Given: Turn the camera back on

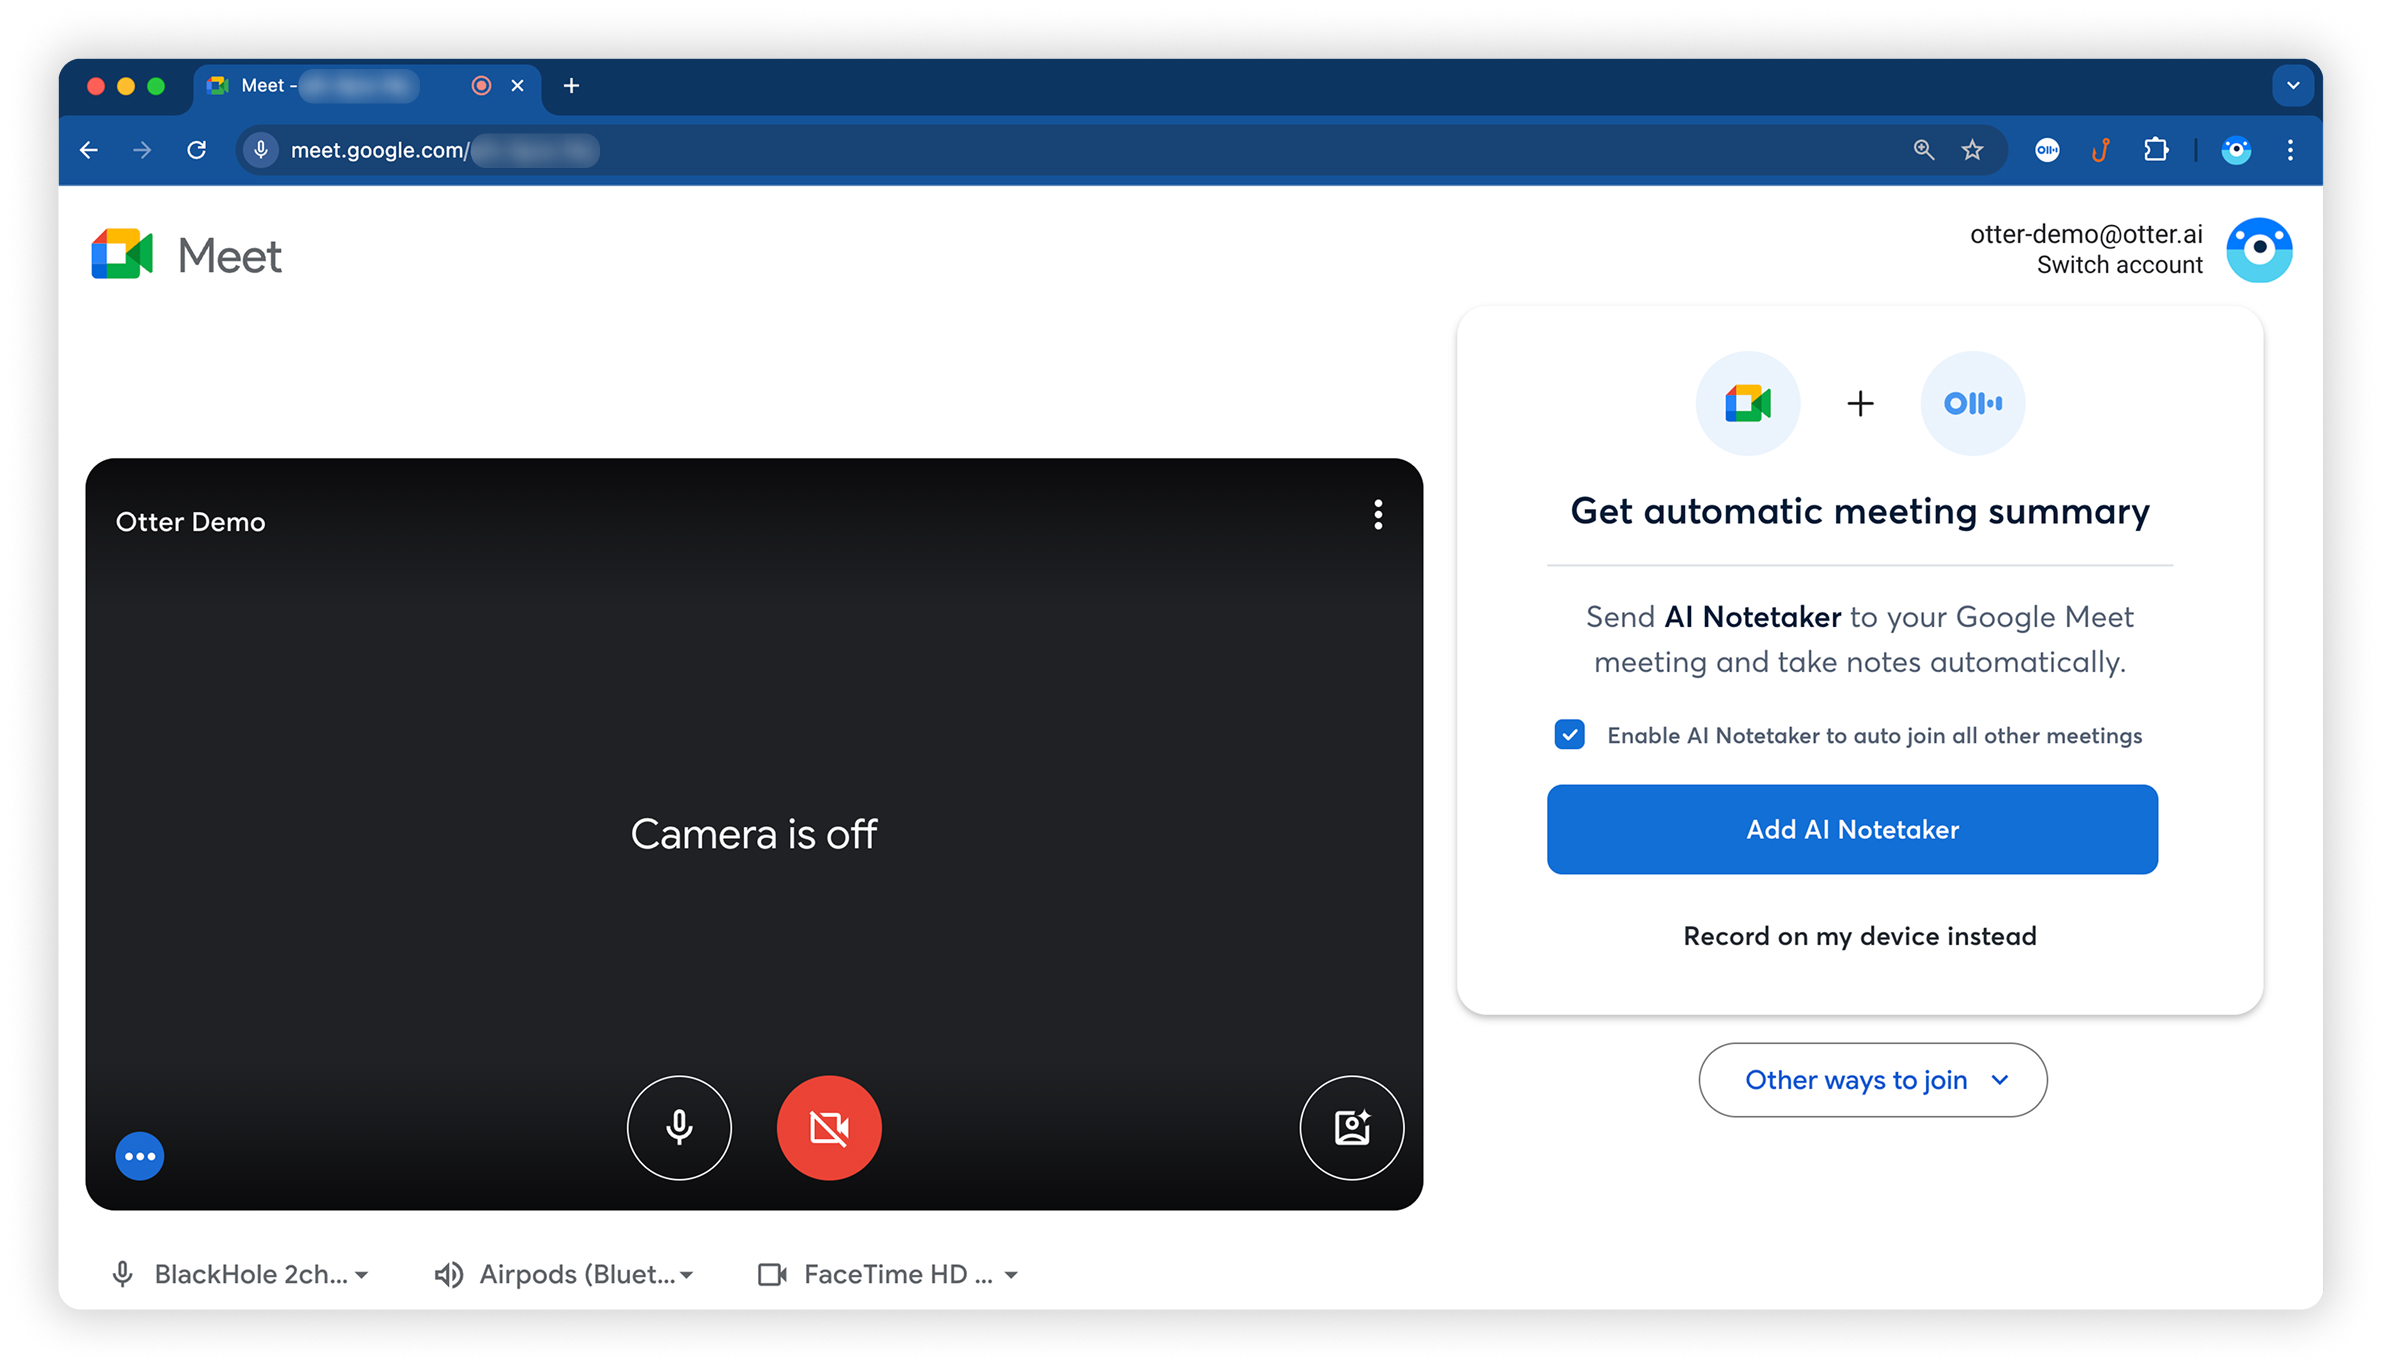Looking at the screenshot, I should (x=829, y=1128).
